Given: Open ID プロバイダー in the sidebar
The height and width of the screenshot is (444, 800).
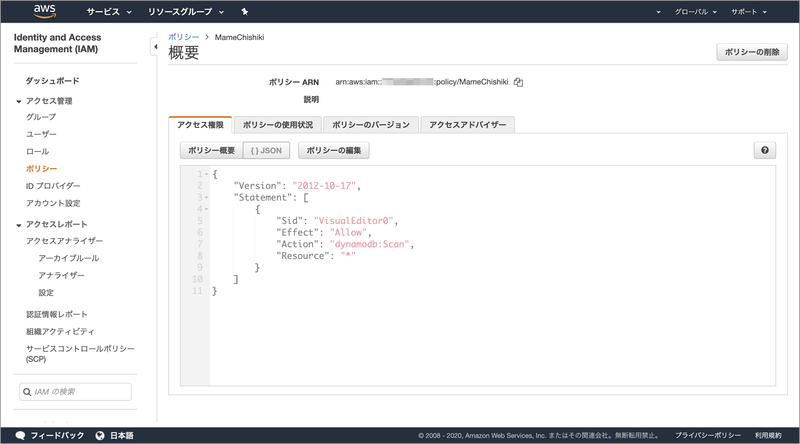Looking at the screenshot, I should click(x=53, y=186).
